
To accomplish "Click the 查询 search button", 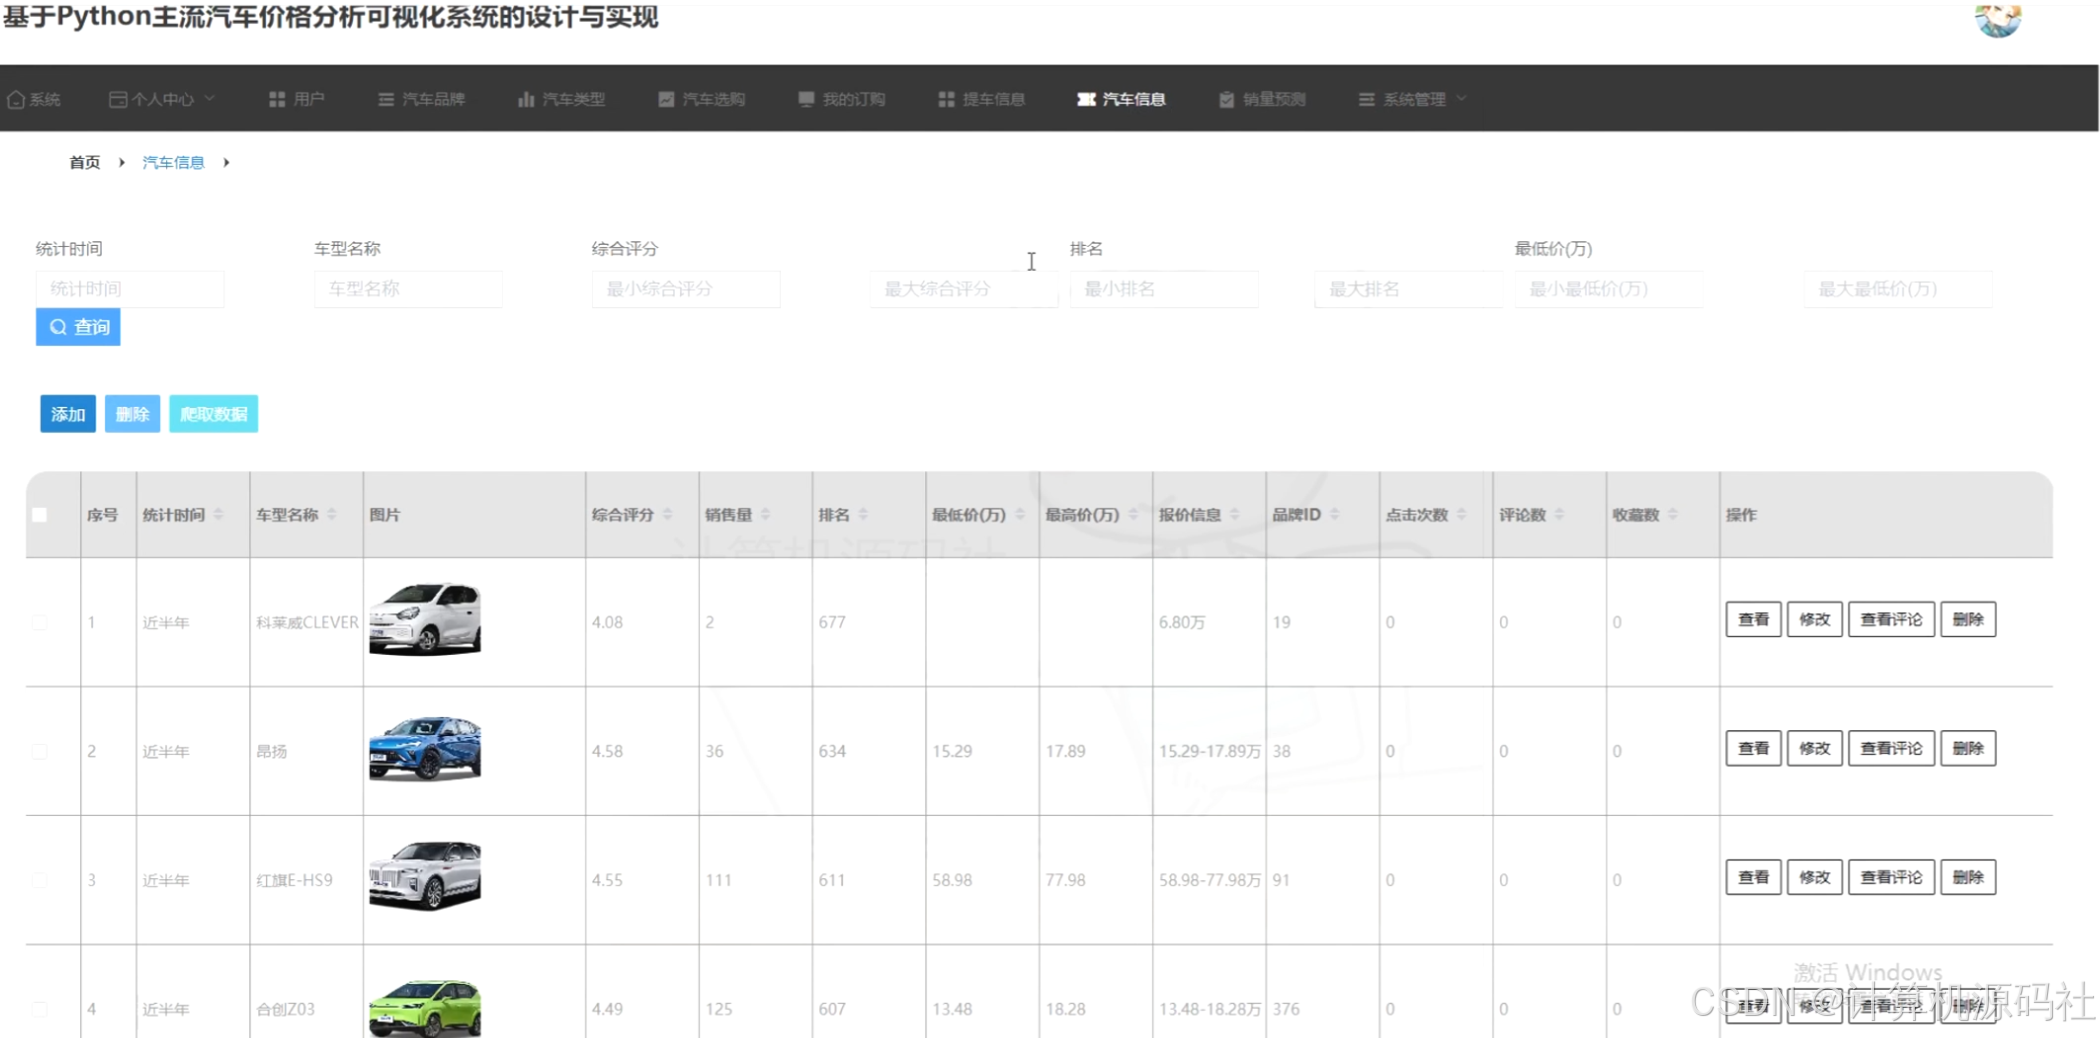I will pos(78,327).
